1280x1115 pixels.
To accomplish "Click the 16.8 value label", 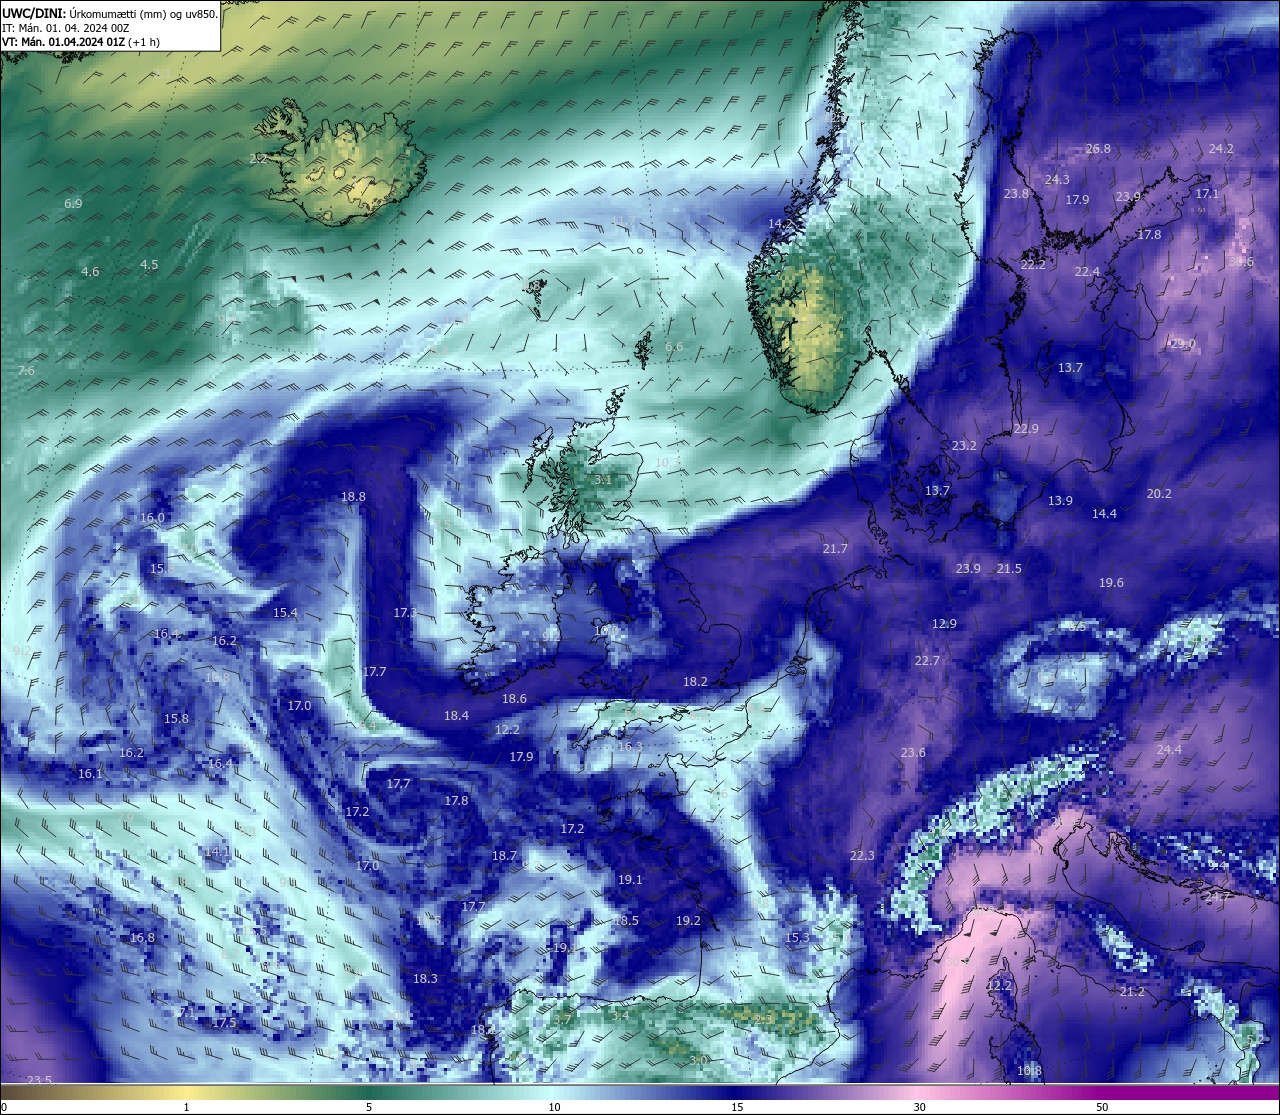I will pos(142,938).
